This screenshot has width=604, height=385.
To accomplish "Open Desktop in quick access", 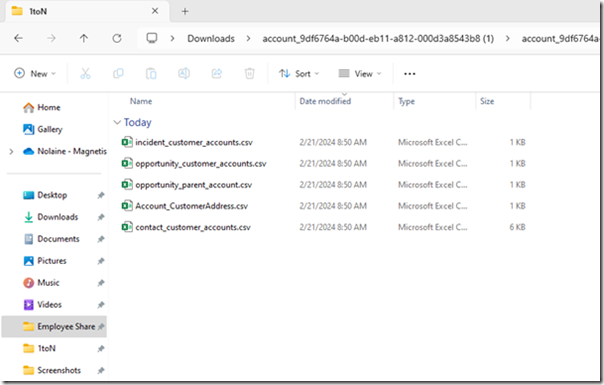I will (x=52, y=195).
